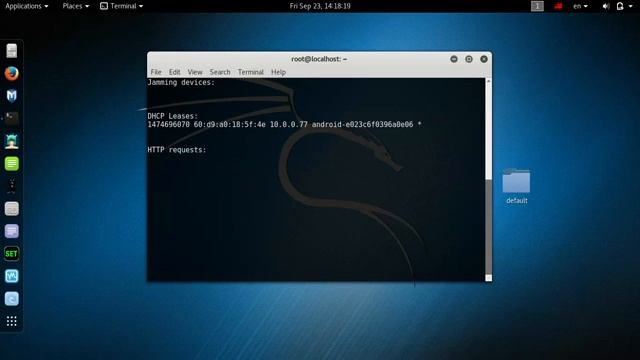Screen dimensions: 640x360
Task: Click the scrollbar up arrow in terminal
Action: [x=489, y=81]
